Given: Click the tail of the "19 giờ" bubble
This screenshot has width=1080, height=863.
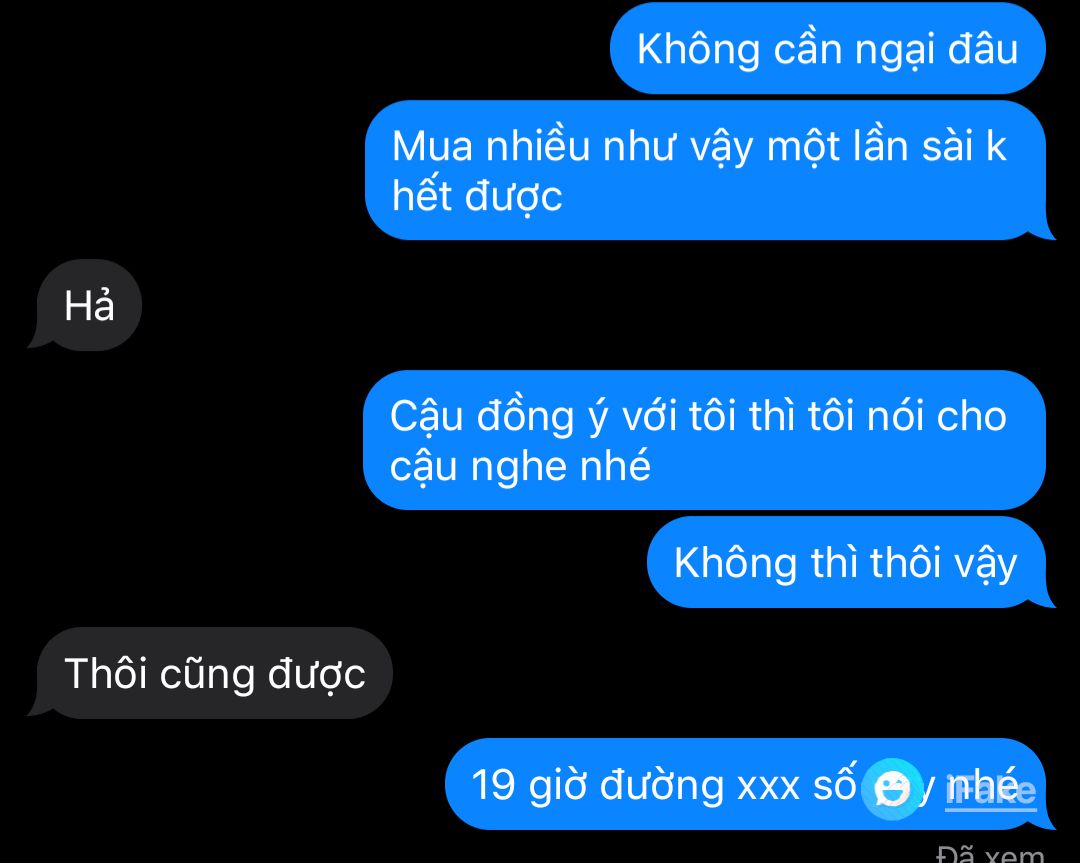Looking at the screenshot, I should click(1047, 822).
